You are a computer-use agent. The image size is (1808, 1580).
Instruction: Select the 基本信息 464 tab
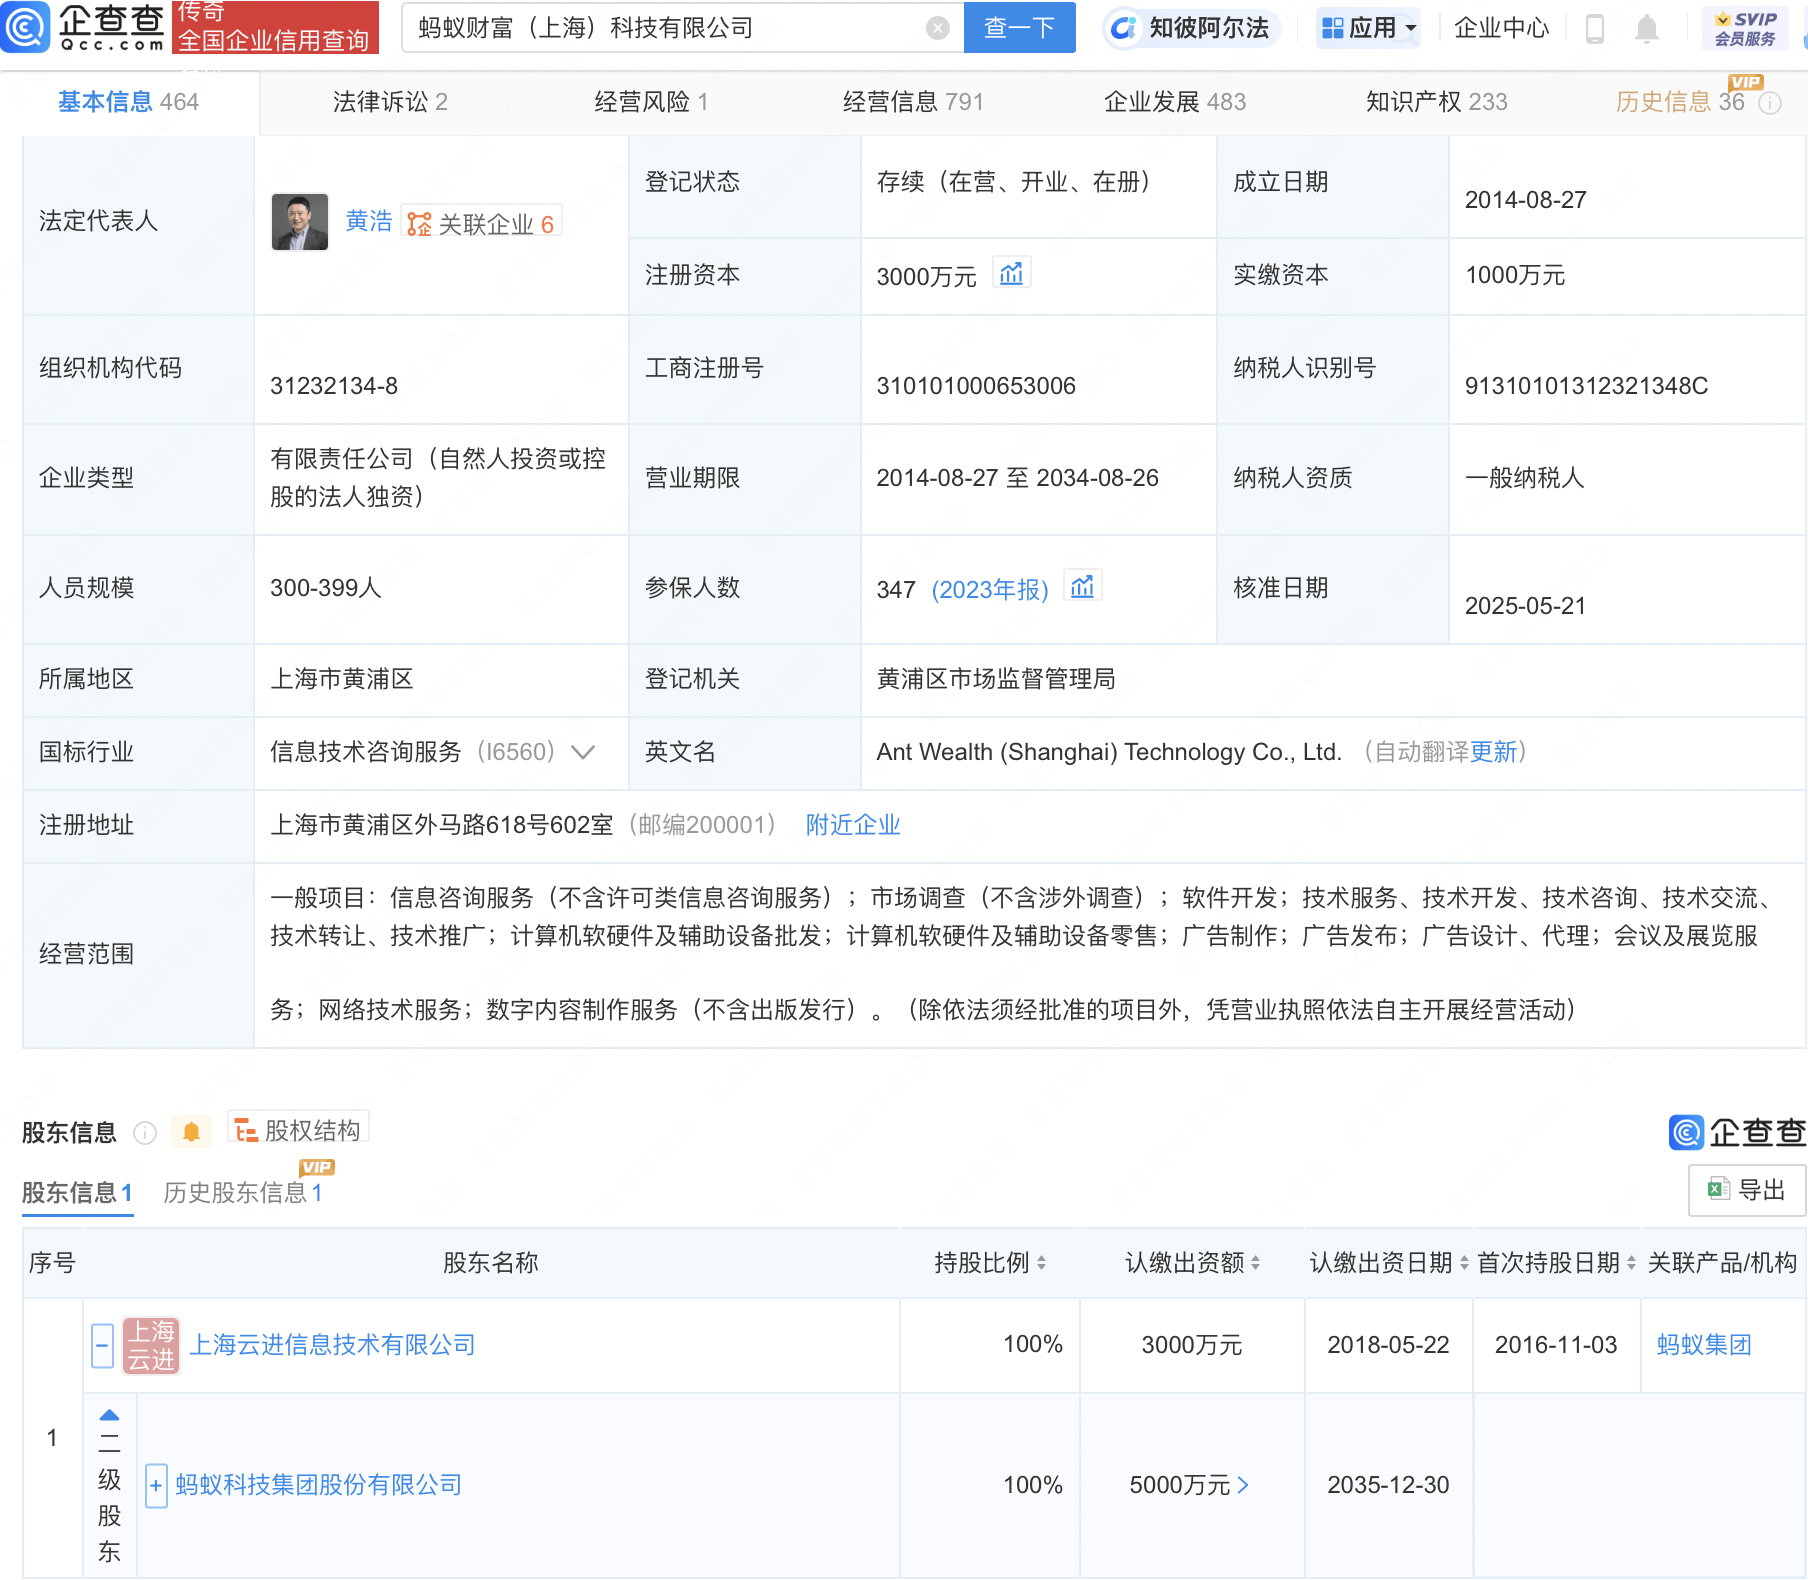click(x=128, y=102)
